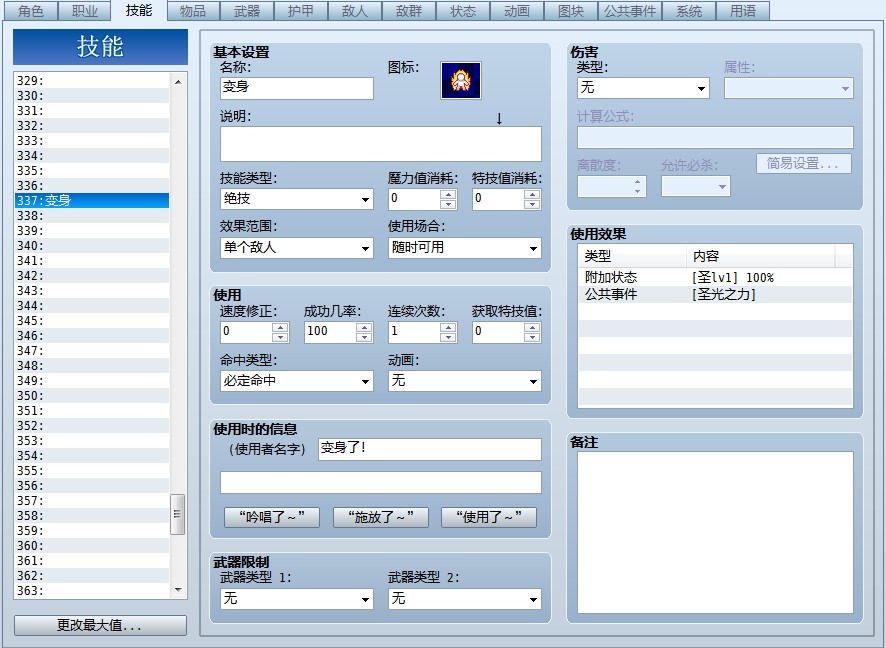
Task: Open the 伤害 类型 dropdown showing 无
Action: coord(643,88)
